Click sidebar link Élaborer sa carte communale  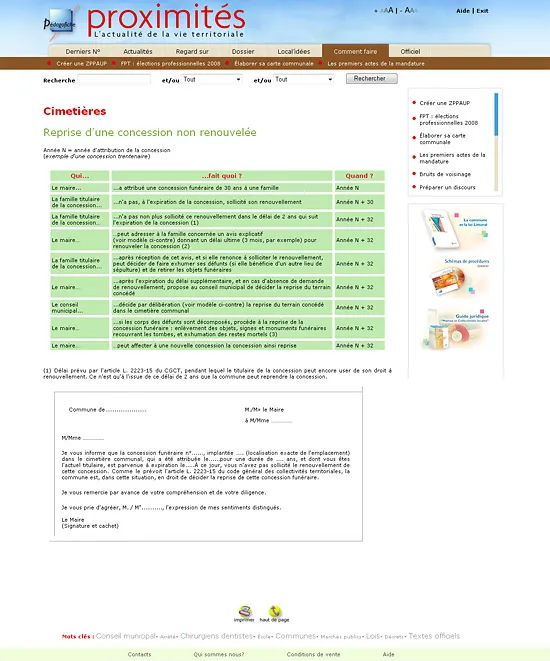click(x=443, y=139)
